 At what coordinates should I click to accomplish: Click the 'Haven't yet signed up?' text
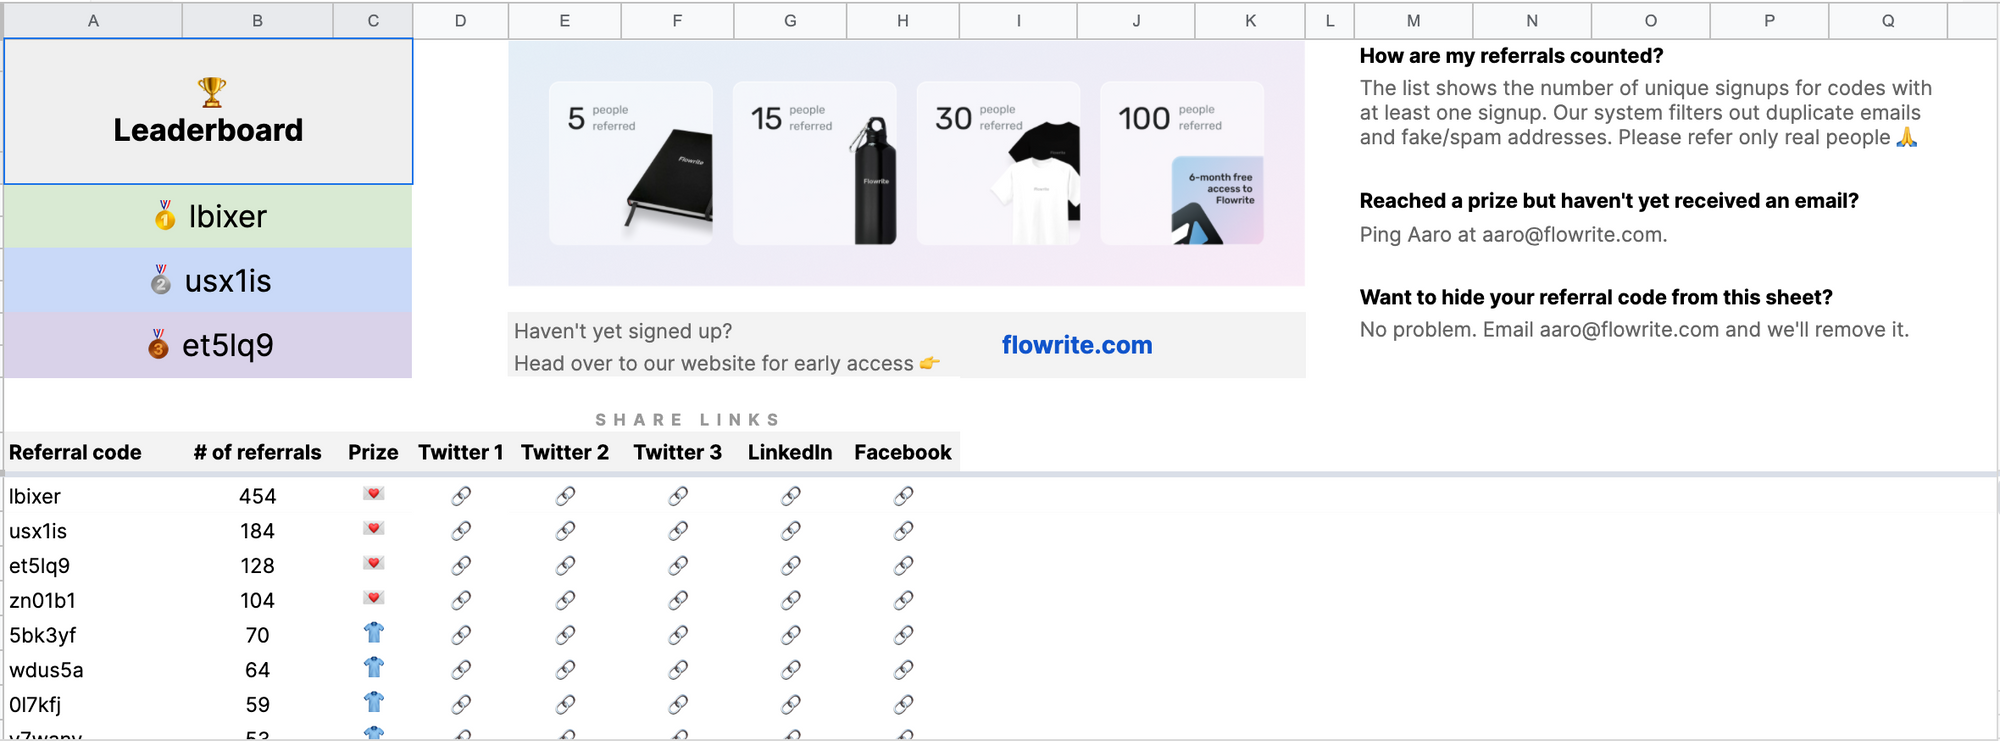pos(623,331)
